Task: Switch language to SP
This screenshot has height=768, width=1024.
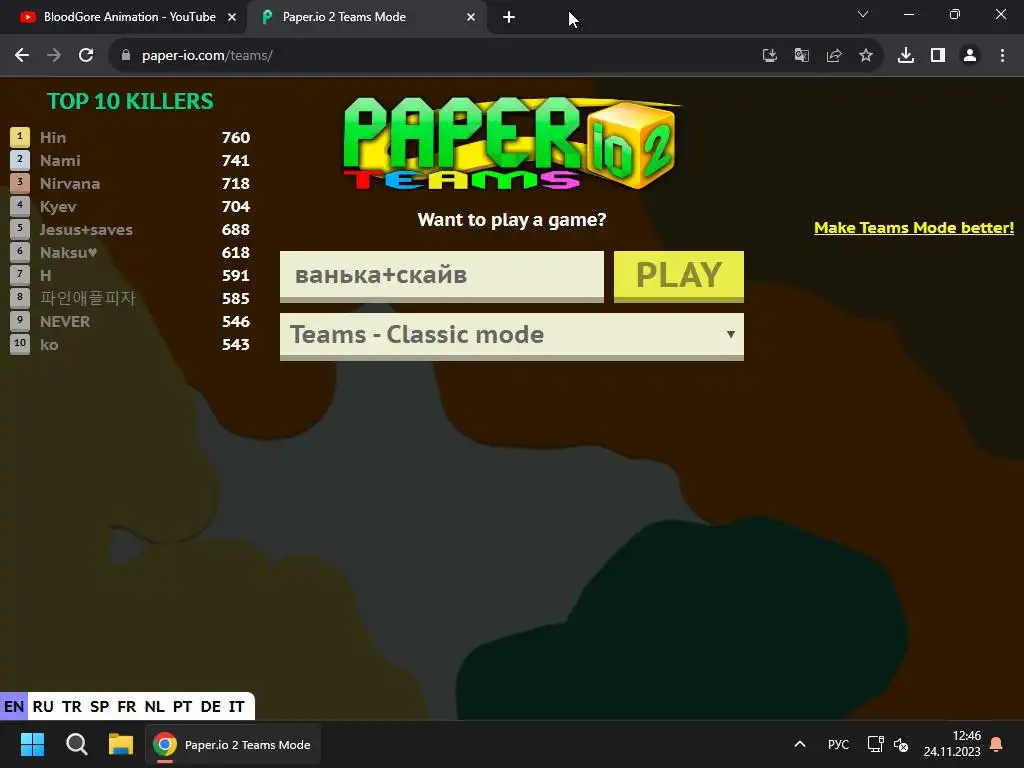Action: pos(100,707)
